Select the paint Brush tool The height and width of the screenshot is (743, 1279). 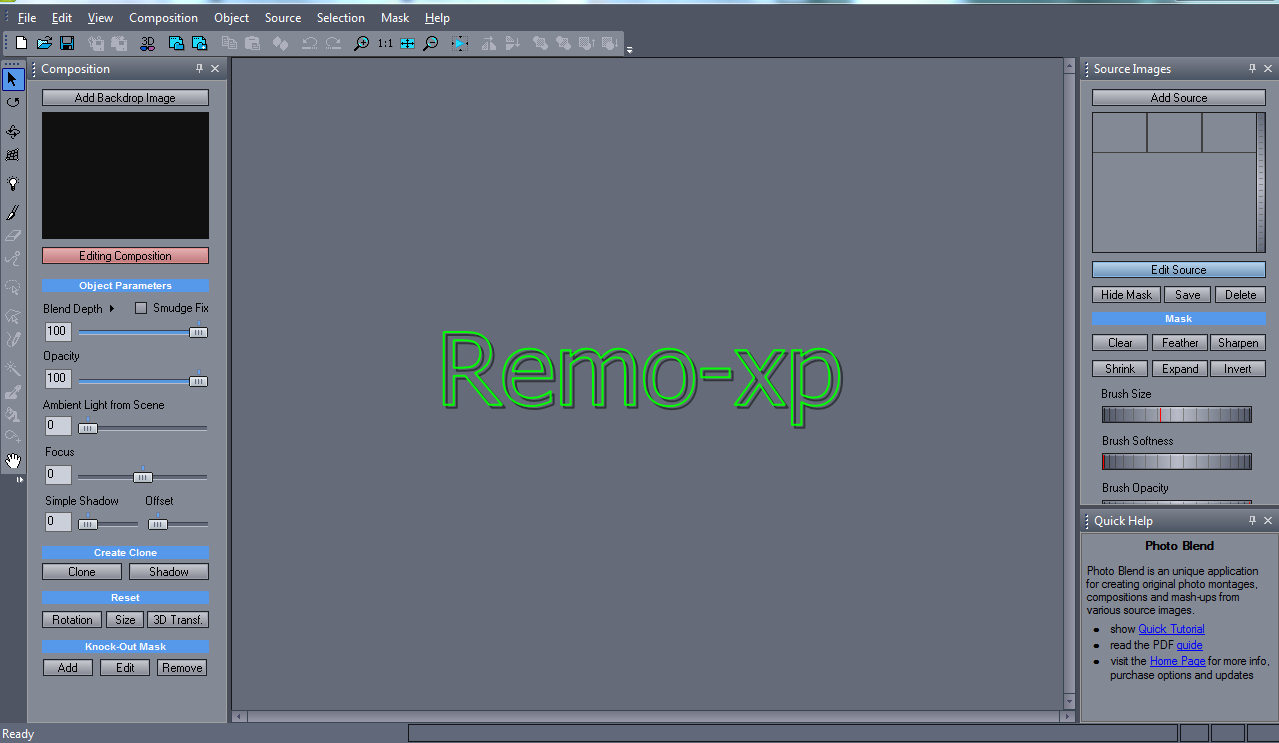(x=13, y=212)
